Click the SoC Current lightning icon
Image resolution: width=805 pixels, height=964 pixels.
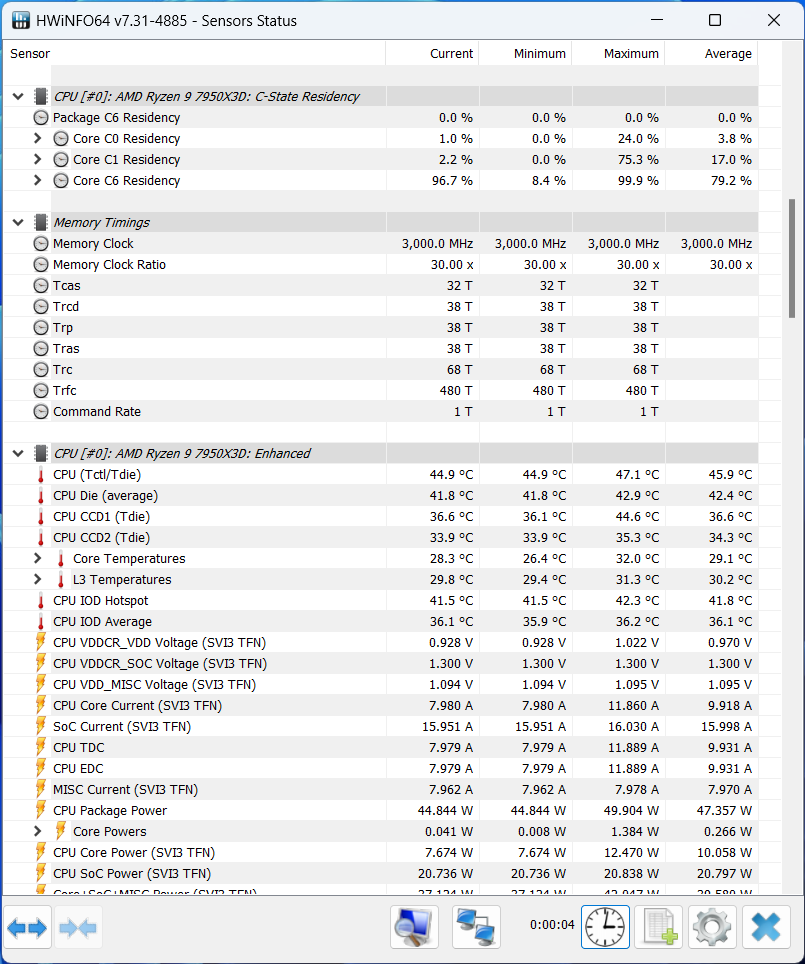coord(41,727)
